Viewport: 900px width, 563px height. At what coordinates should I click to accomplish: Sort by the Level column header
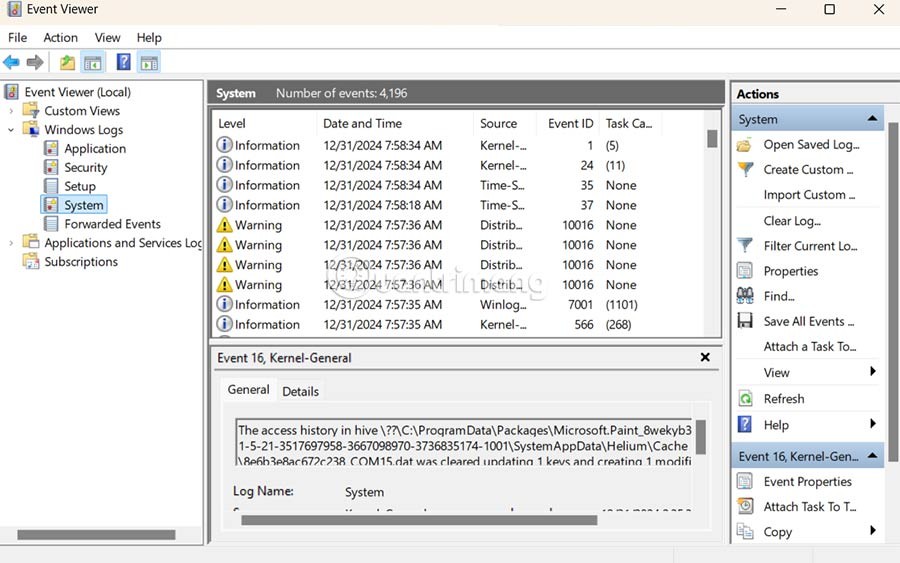(x=265, y=123)
